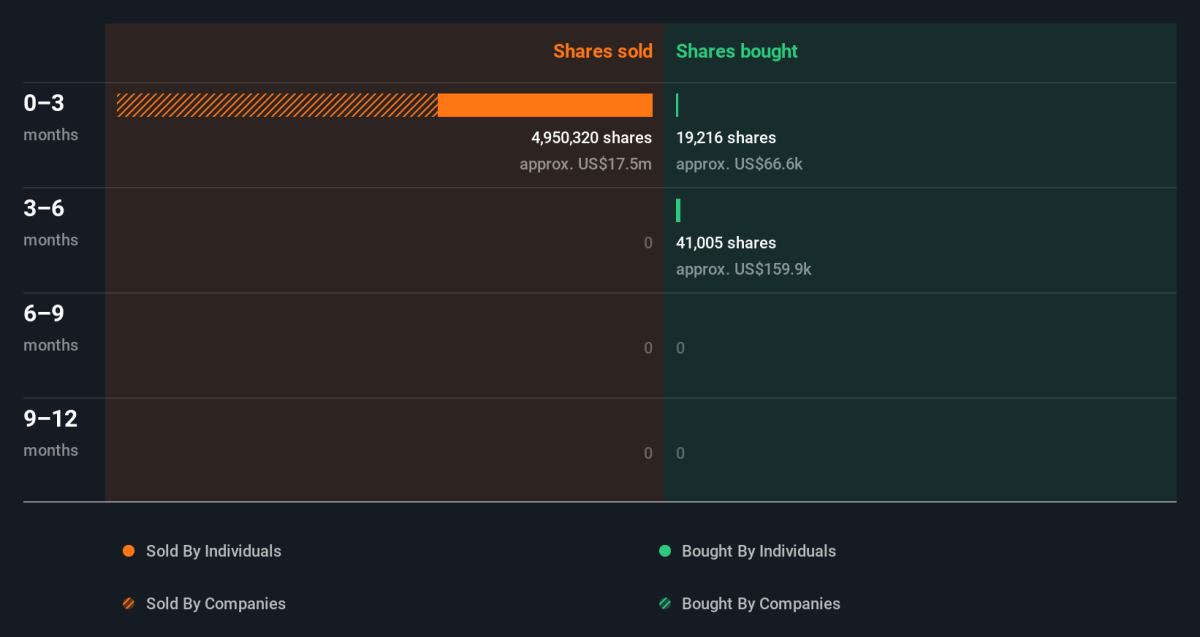Click the approx. US$159.9k amount

tap(743, 269)
